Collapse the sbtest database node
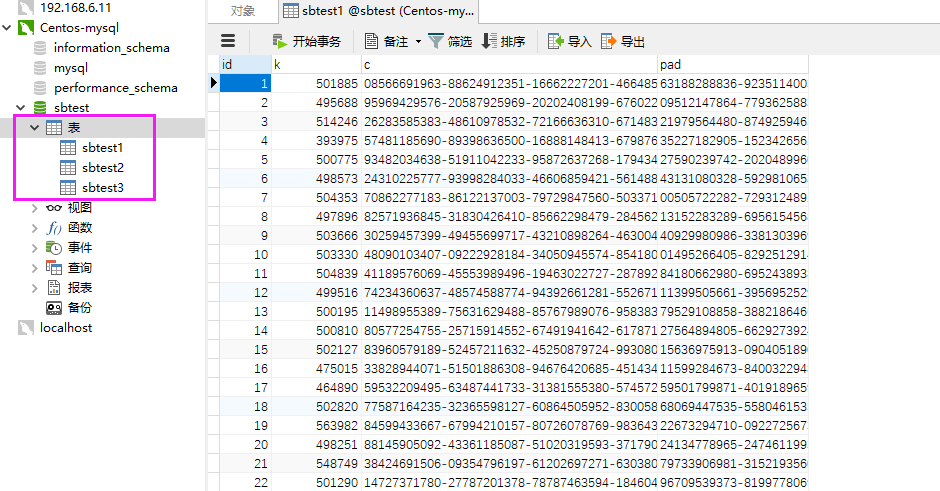The height and width of the screenshot is (491, 940). tap(21, 108)
